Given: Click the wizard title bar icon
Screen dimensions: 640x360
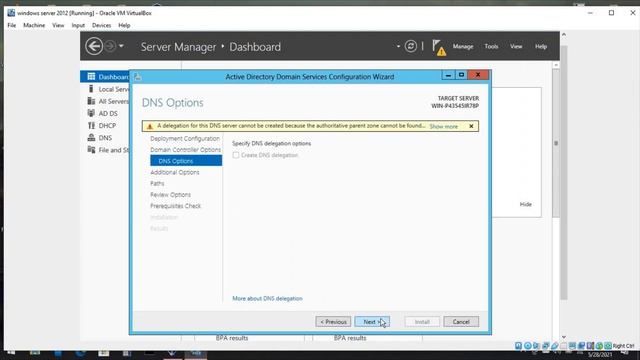Looking at the screenshot, I should click(x=138, y=77).
